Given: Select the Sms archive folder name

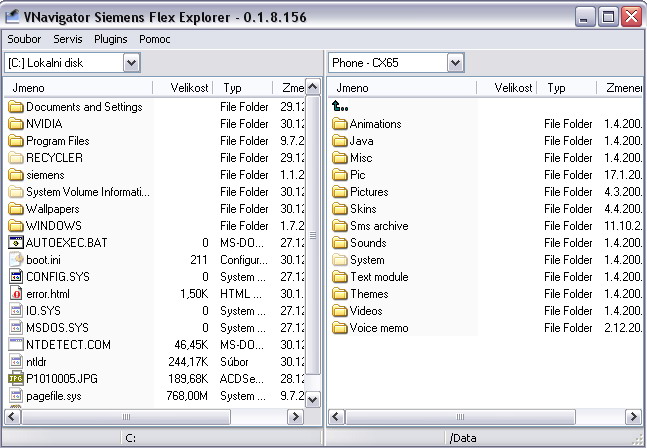Looking at the screenshot, I should click(x=379, y=226).
